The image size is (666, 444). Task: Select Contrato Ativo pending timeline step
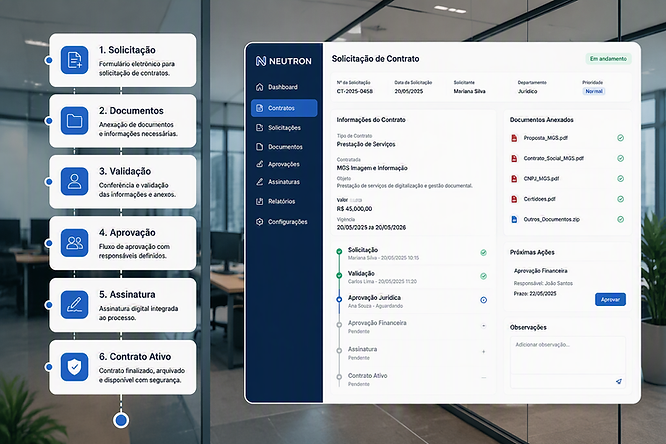pyautogui.click(x=412, y=379)
